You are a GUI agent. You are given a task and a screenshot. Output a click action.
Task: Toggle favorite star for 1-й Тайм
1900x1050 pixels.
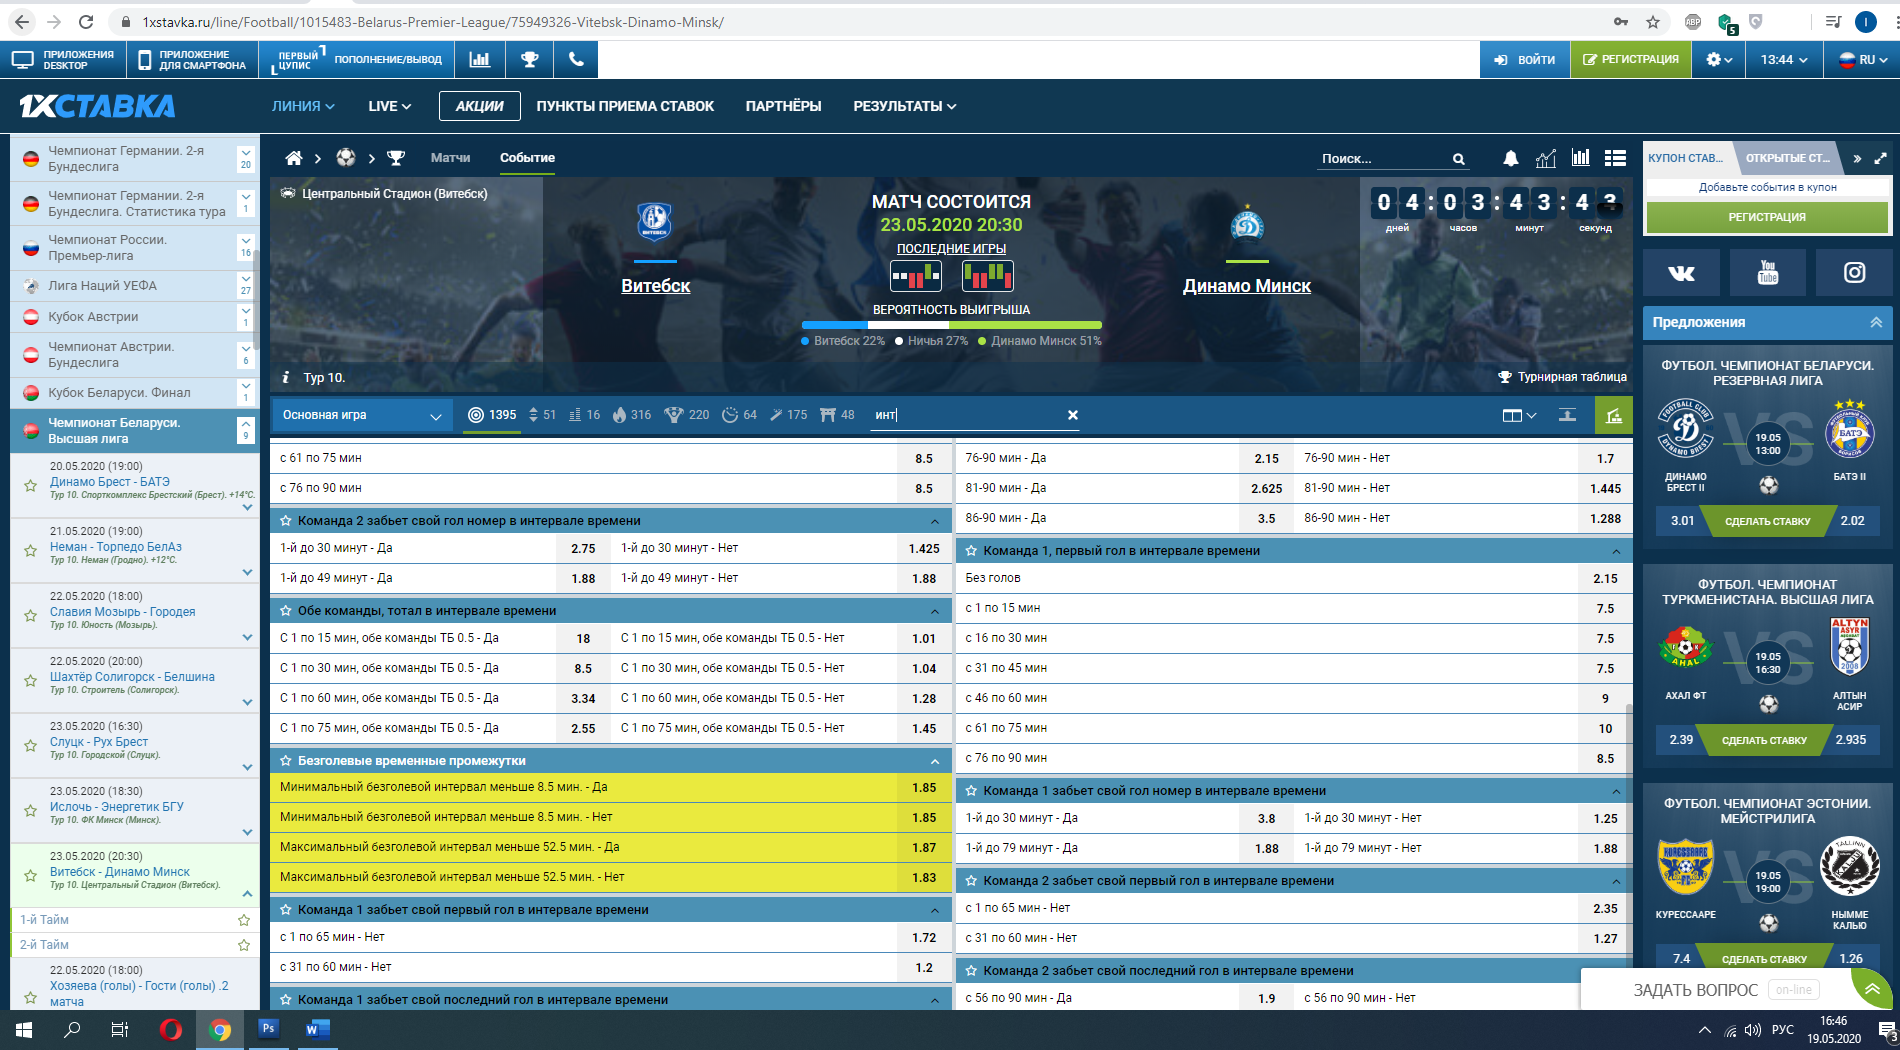pos(243,920)
